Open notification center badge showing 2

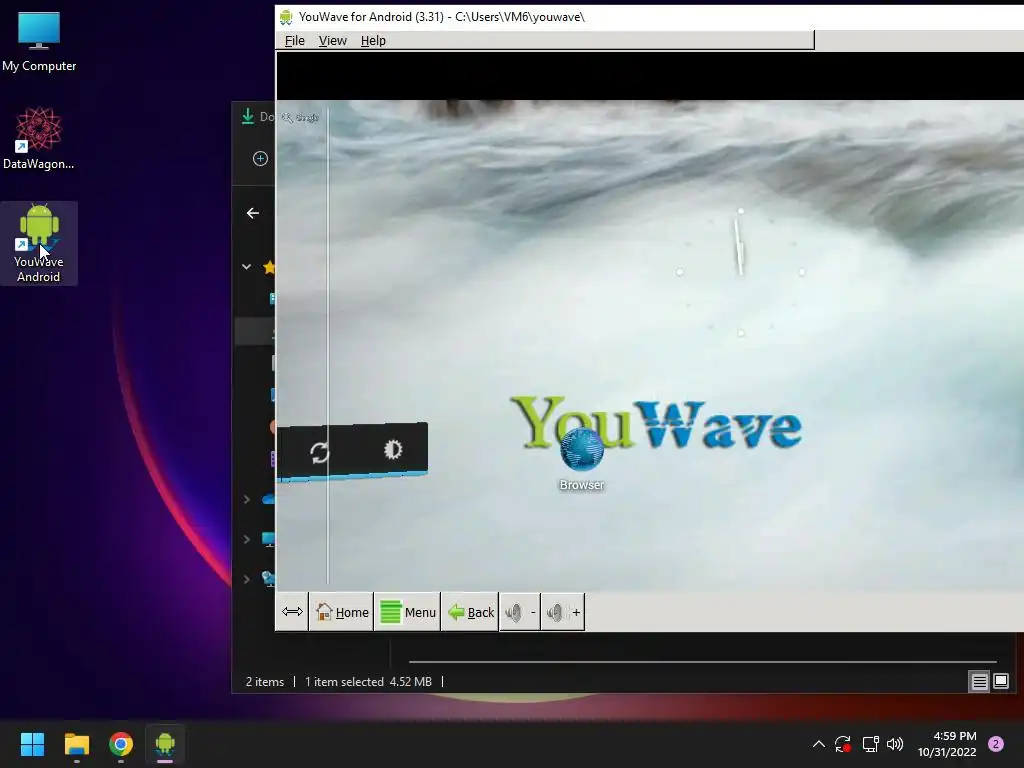click(x=996, y=744)
